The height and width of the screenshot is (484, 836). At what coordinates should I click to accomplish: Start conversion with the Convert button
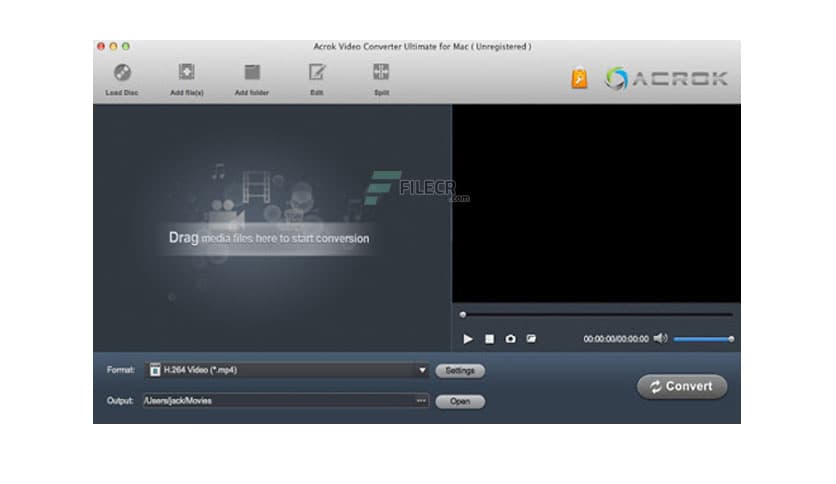click(682, 386)
